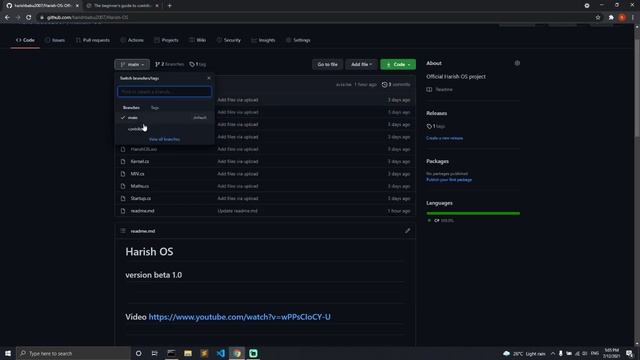Open the browser extensions puzzle icon
Screen dimensions: 640x360
tap(611, 18)
